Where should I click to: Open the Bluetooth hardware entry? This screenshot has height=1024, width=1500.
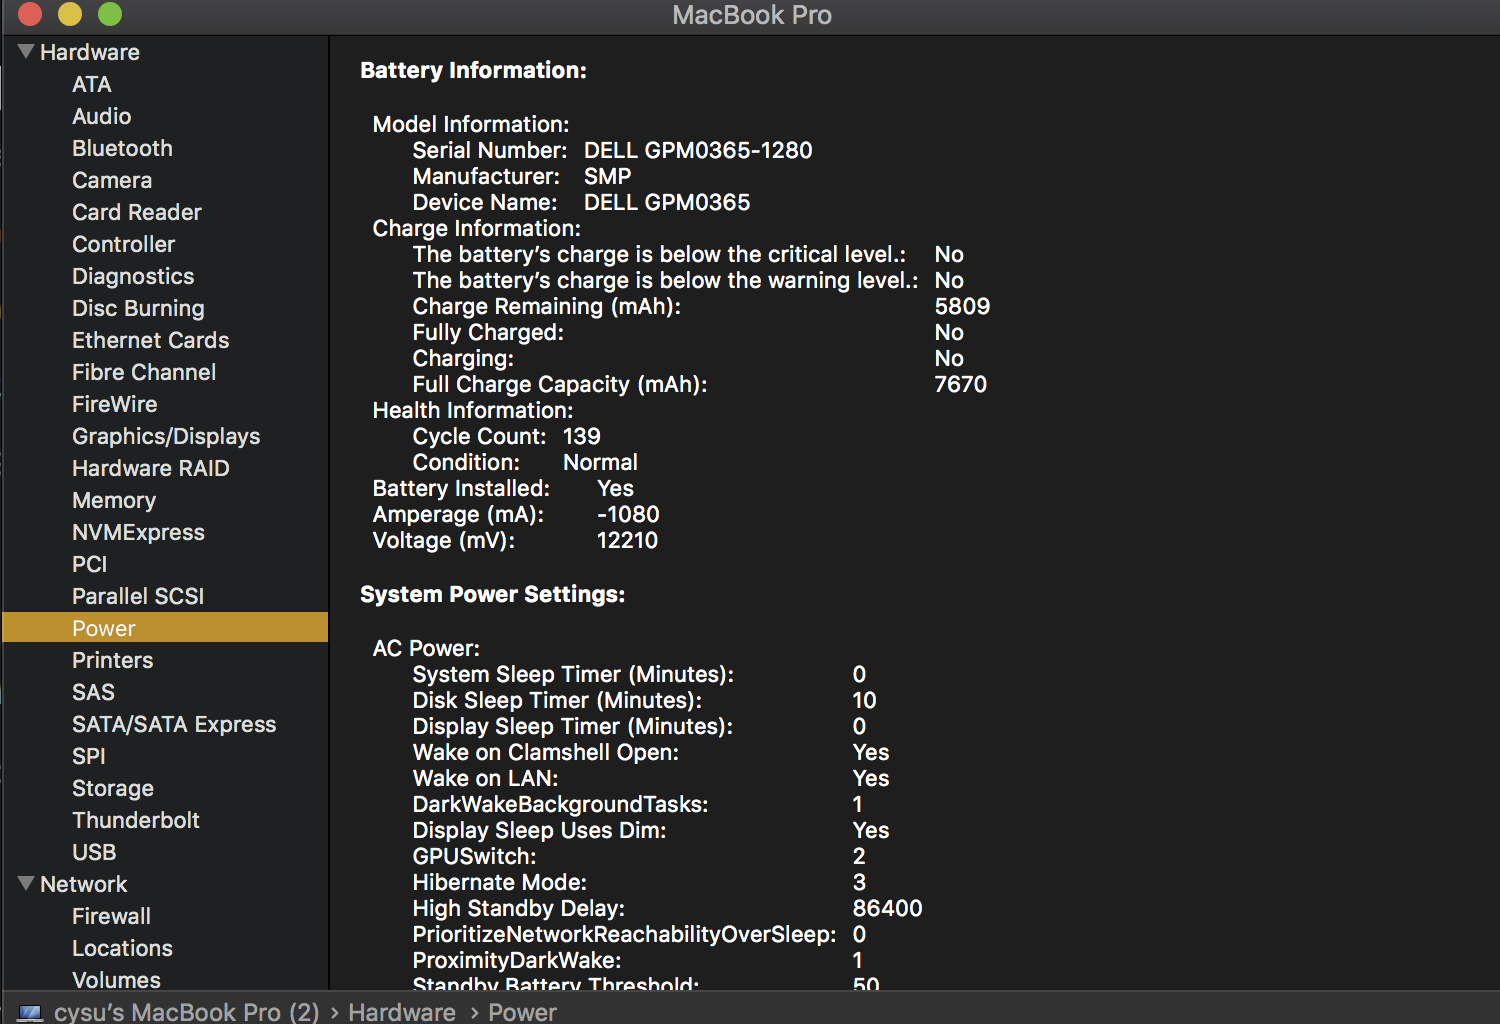[122, 148]
